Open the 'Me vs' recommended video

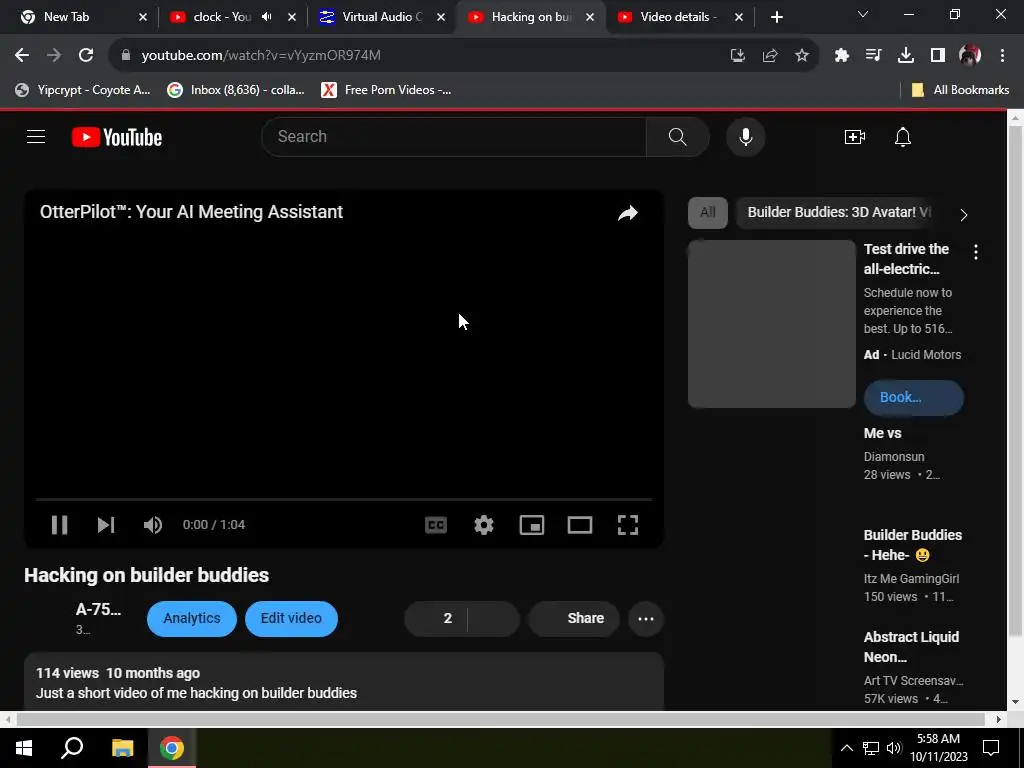(x=882, y=433)
